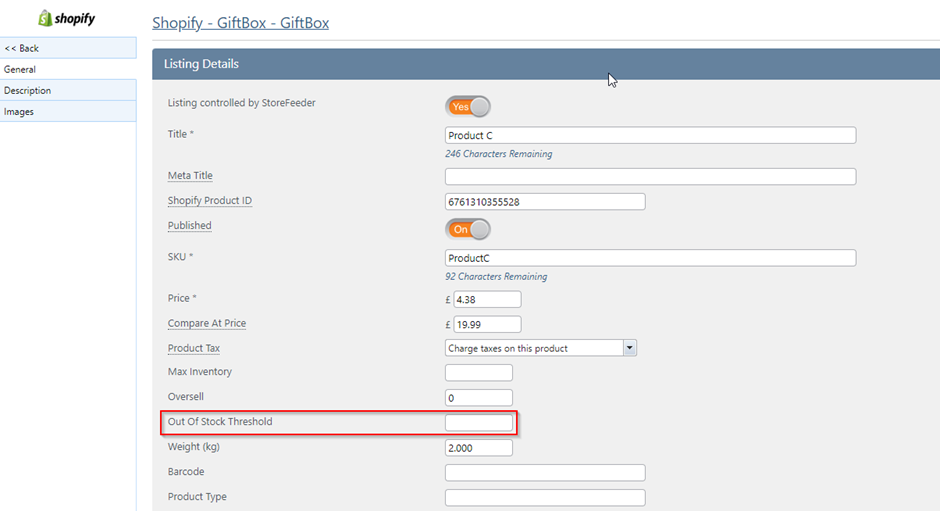Click the Published label link
Viewport: 940px width, 511px height.
pyautogui.click(x=189, y=226)
